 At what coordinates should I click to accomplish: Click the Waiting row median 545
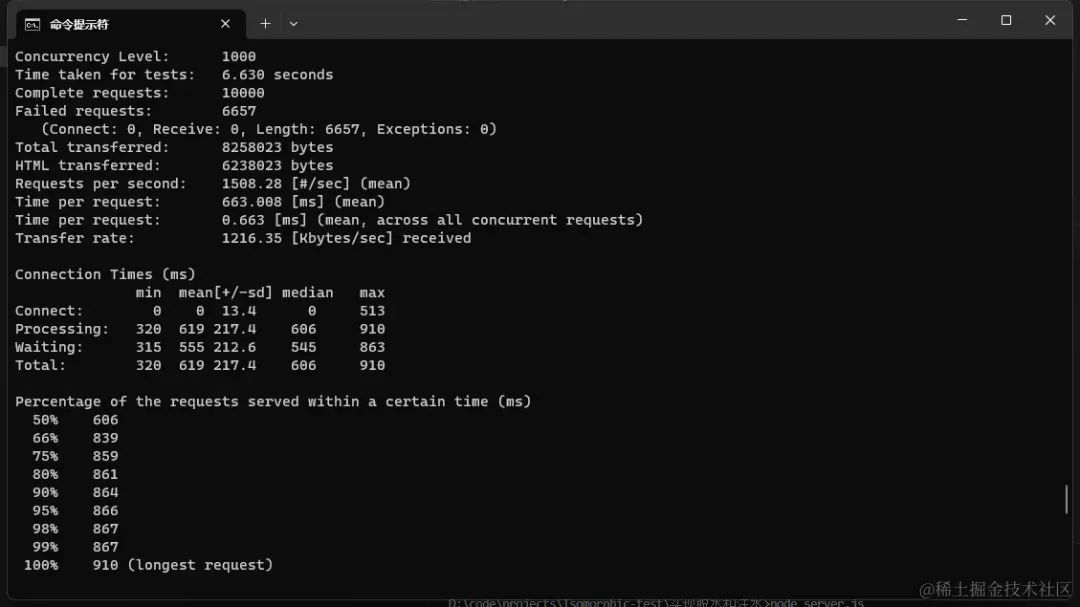point(303,347)
